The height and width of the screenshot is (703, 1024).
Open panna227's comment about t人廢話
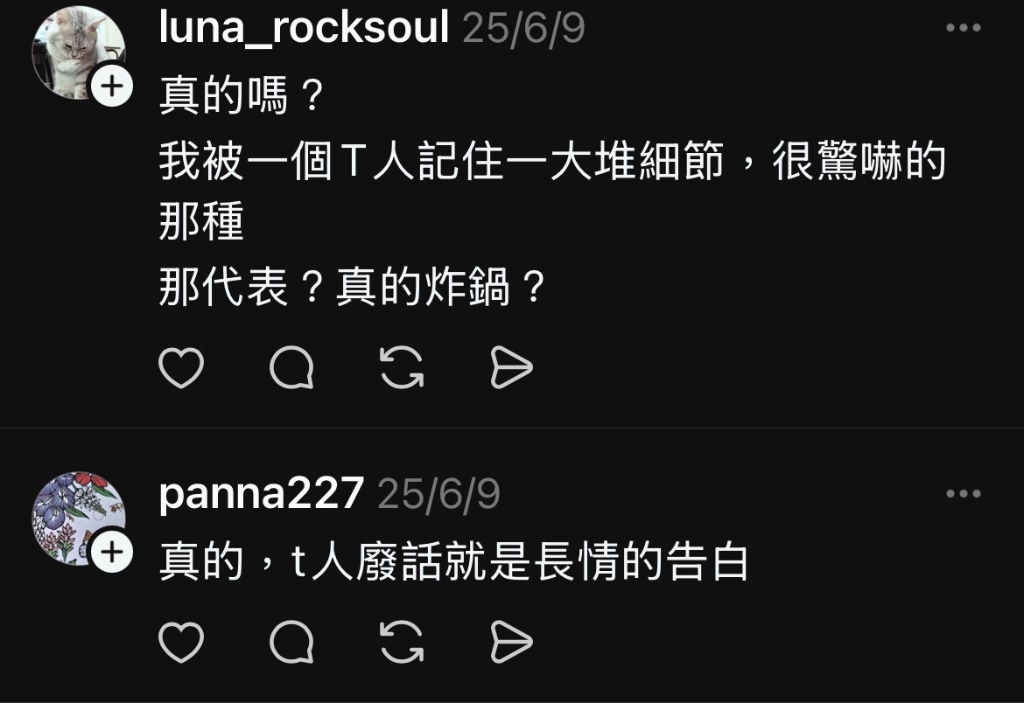click(454, 562)
